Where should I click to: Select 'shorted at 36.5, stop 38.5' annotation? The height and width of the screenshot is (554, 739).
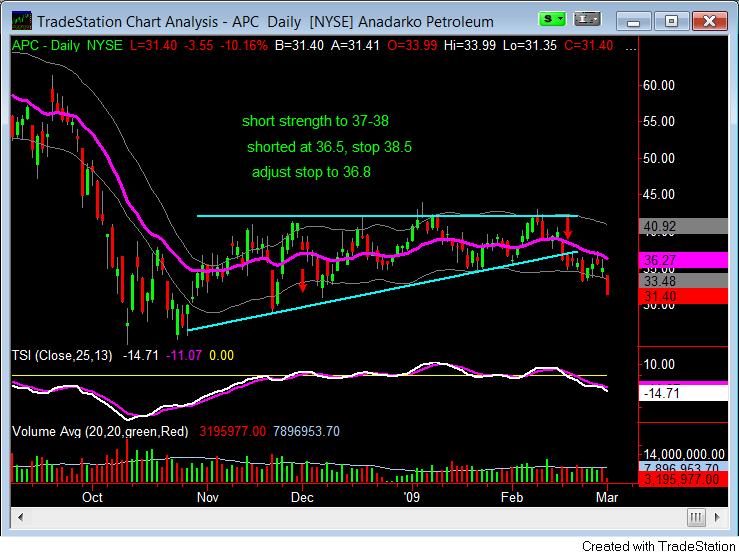[329, 147]
